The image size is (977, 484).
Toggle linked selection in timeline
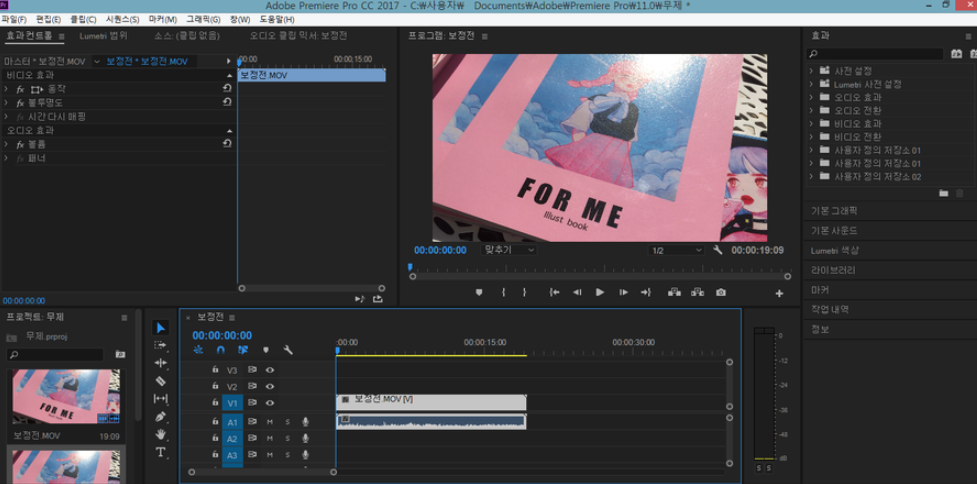[x=243, y=350]
